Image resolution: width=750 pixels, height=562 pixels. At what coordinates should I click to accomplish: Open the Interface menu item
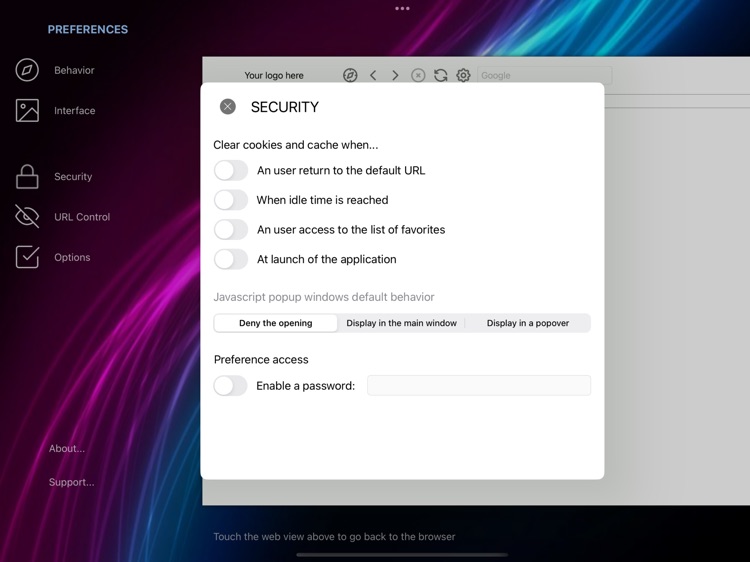[75, 110]
